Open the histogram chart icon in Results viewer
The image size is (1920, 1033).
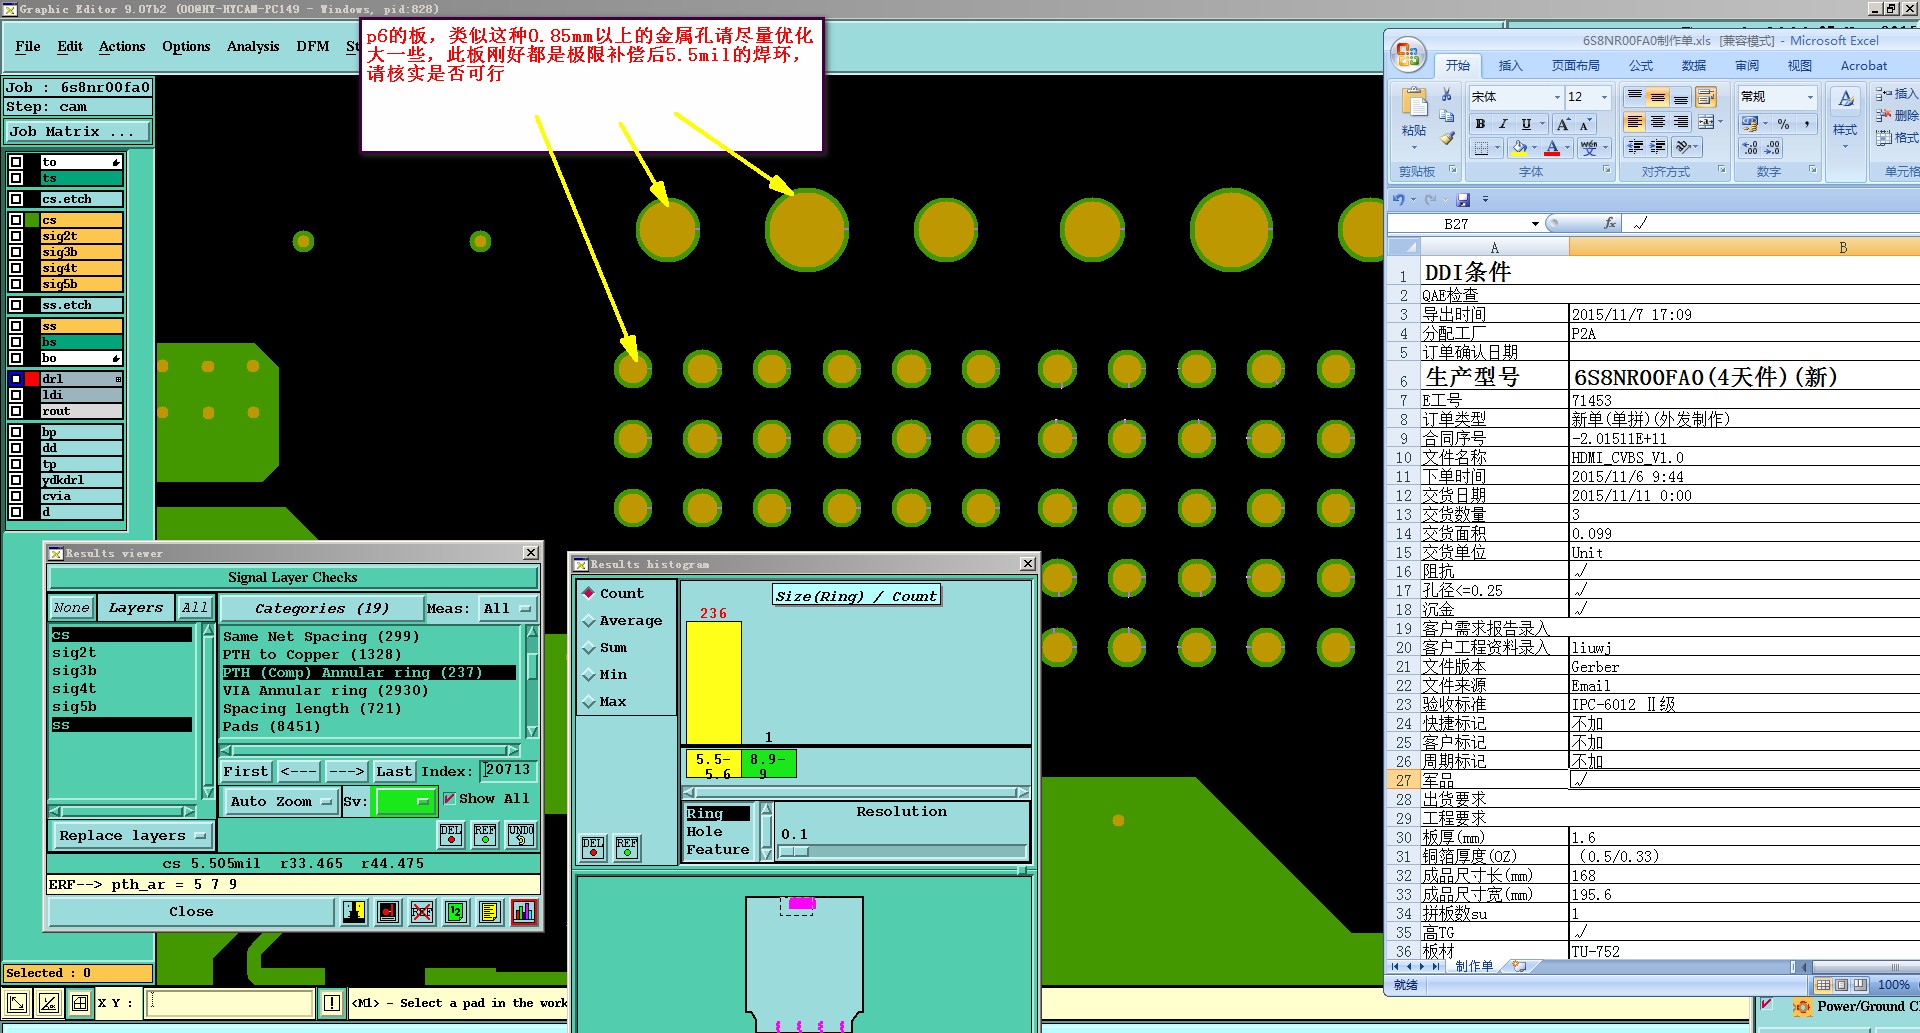[x=524, y=911]
